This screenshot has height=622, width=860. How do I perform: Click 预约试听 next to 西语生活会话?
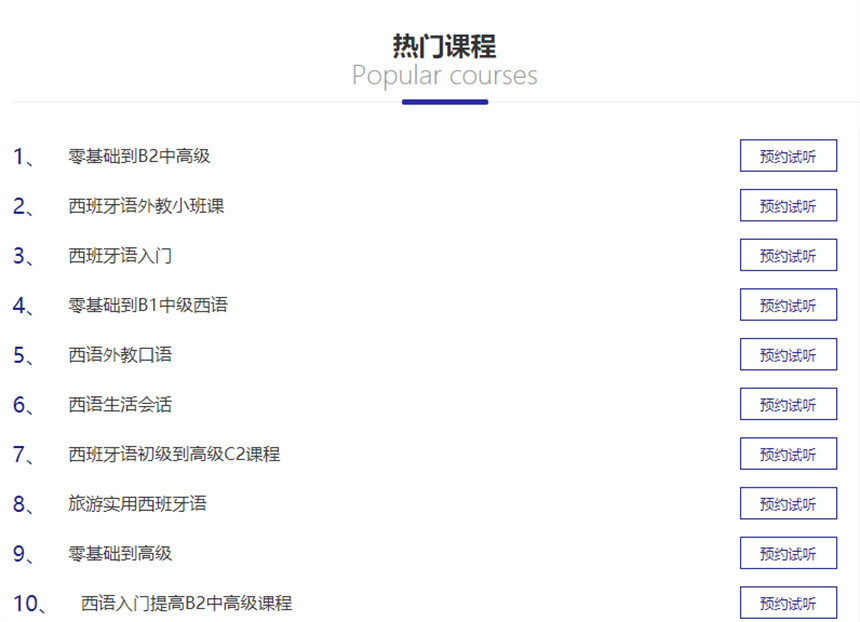pos(787,405)
